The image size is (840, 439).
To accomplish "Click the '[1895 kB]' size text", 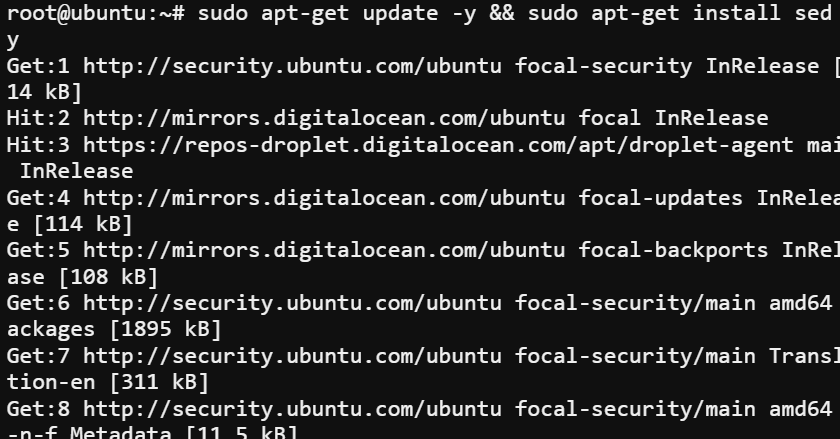I will pos(165,330).
